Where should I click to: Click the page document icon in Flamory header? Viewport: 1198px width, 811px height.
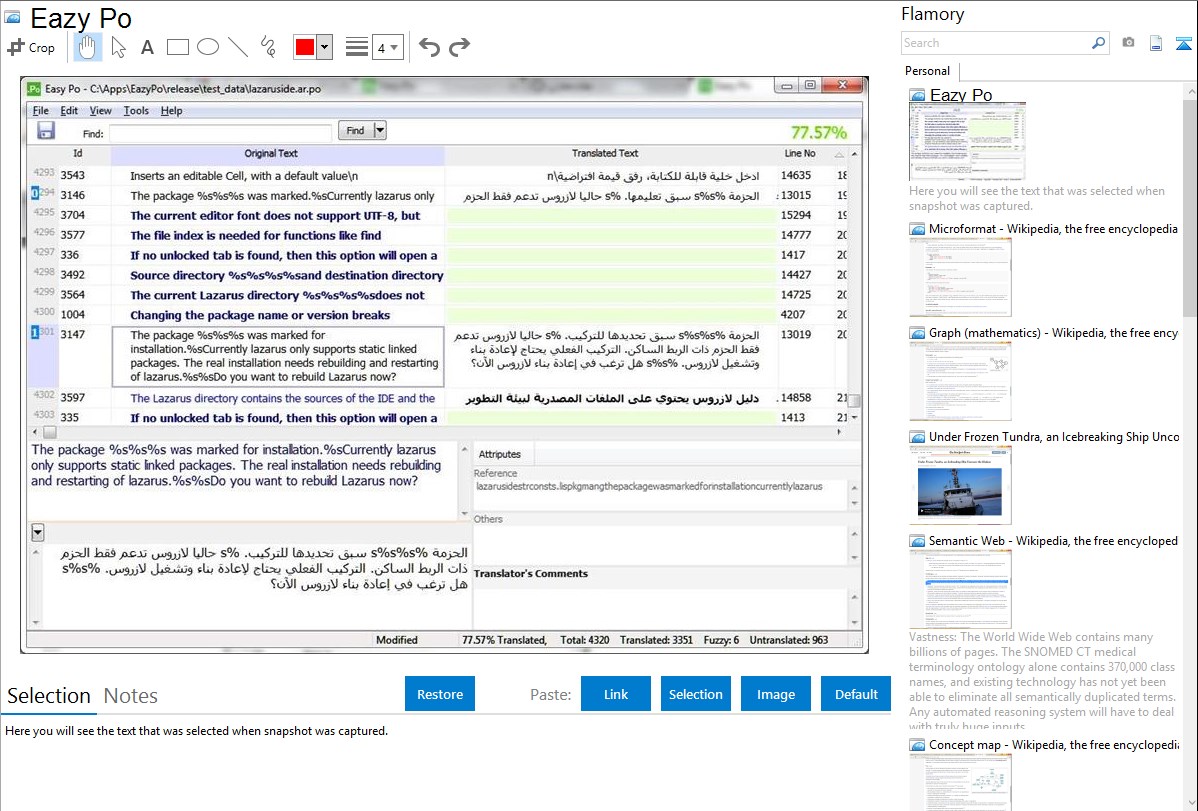pyautogui.click(x=1156, y=43)
